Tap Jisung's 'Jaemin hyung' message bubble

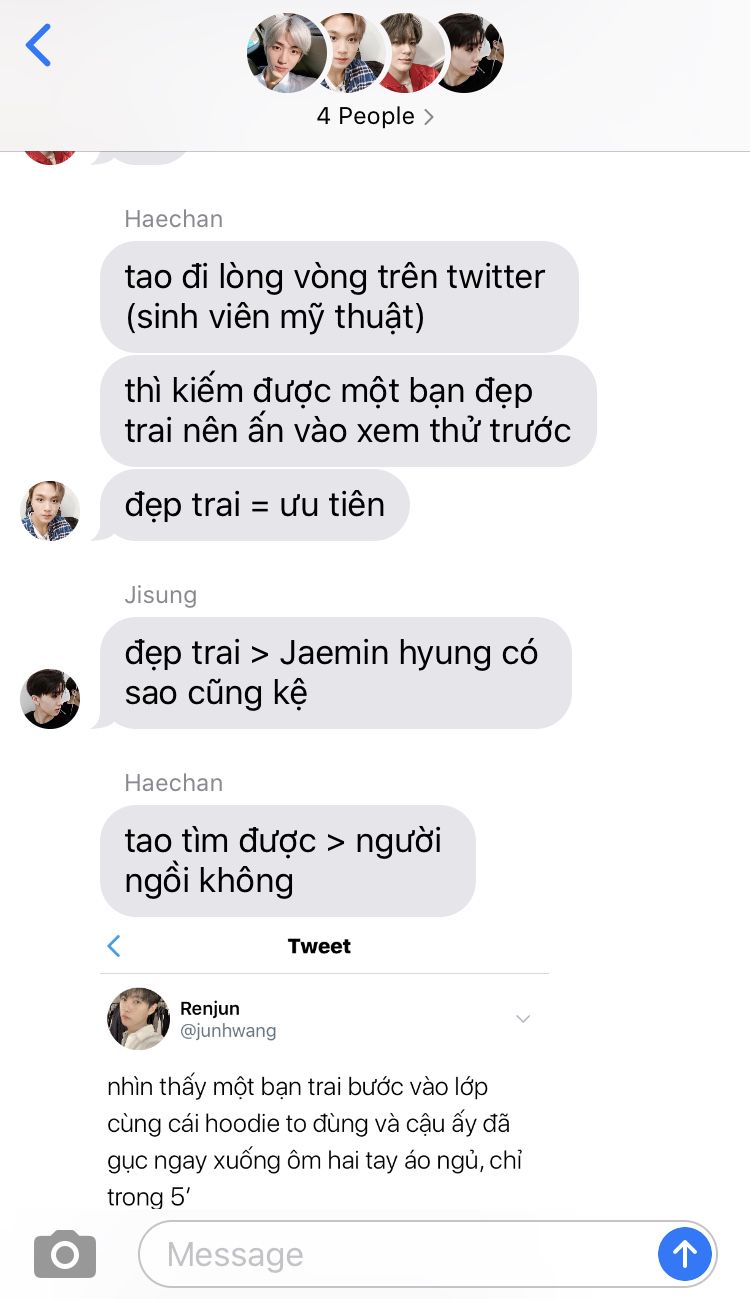(336, 673)
